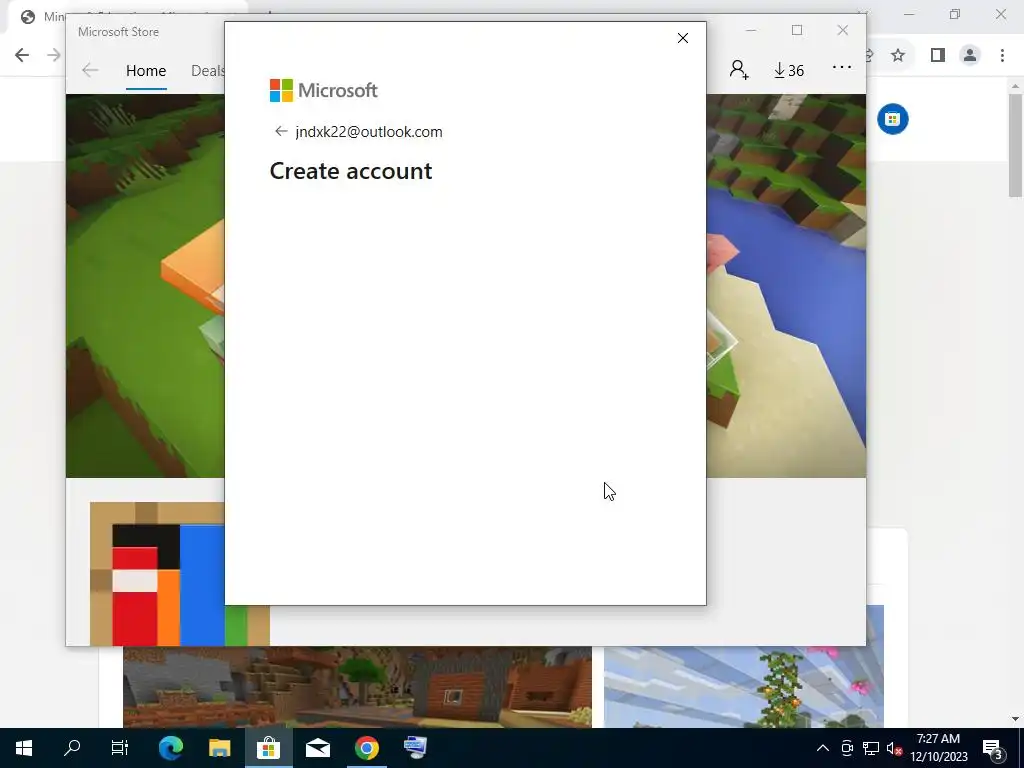Open downloads and updates showing 36
Viewport: 1024px width, 768px height.
(x=788, y=70)
